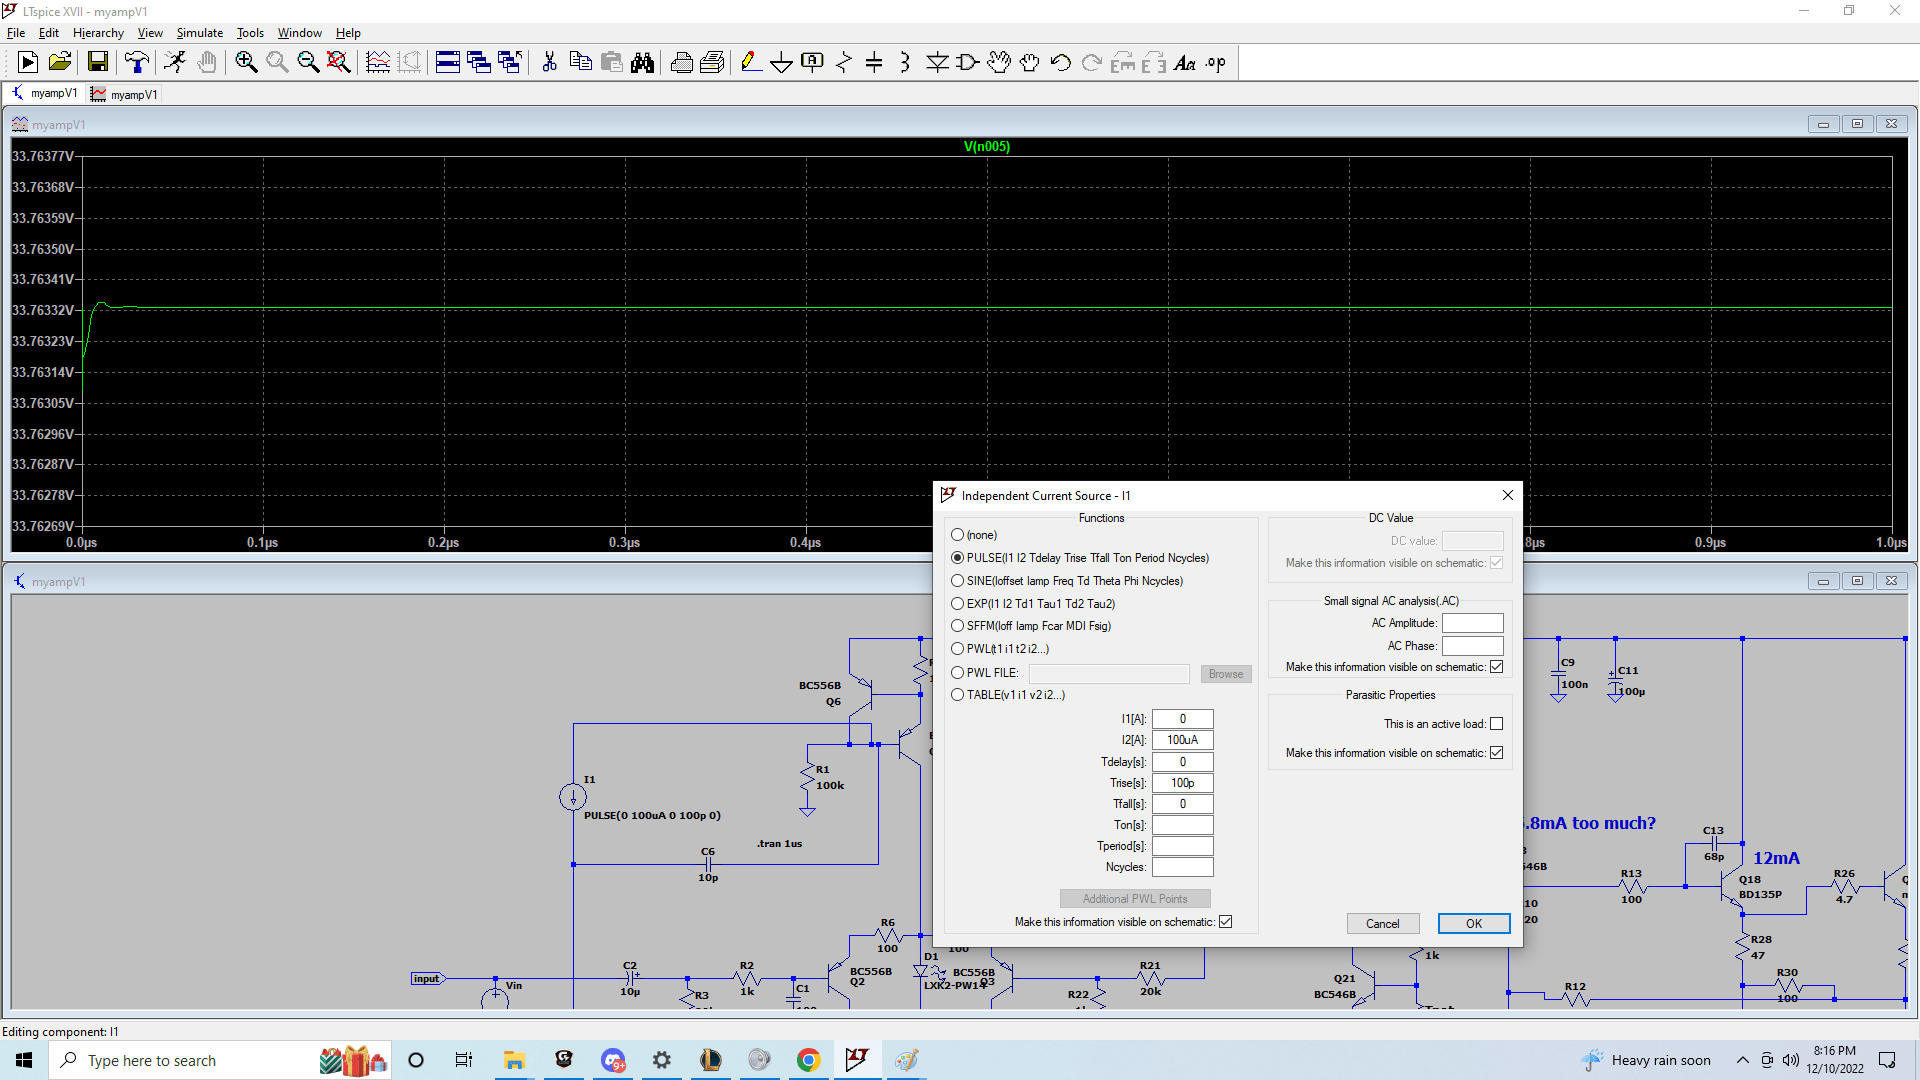The image size is (1920, 1080).
Task: Open Chrome from the taskbar
Action: point(808,1060)
